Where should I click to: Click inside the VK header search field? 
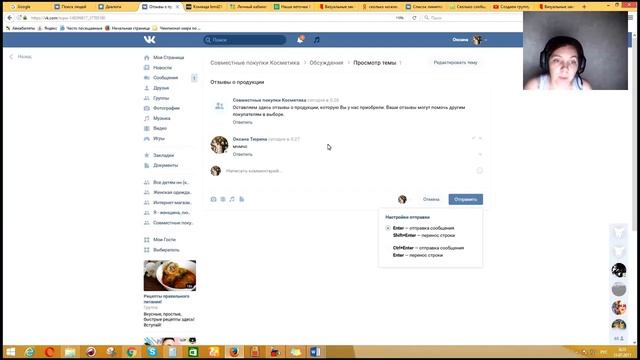click(x=244, y=40)
